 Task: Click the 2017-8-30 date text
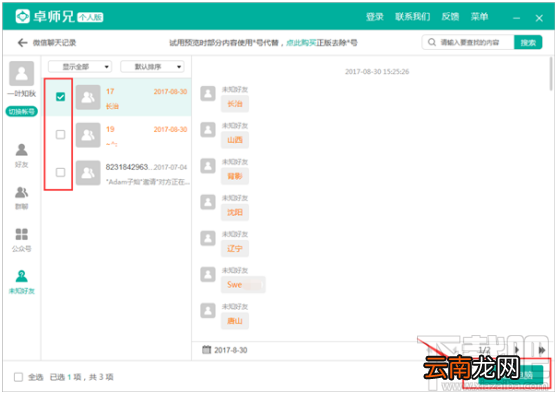(231, 350)
